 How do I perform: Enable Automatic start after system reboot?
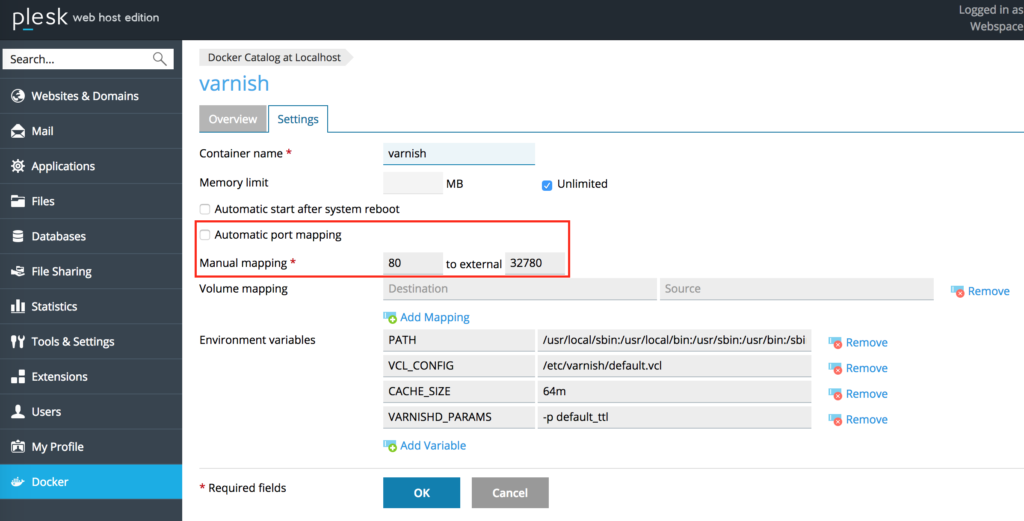click(x=205, y=210)
